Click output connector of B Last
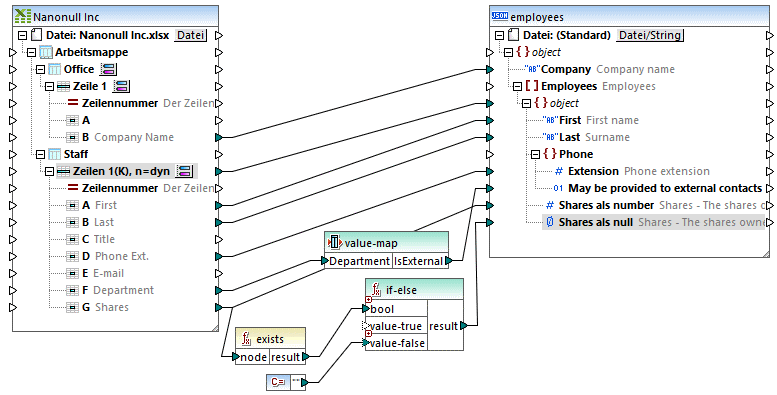The image size is (777, 395). (219, 222)
